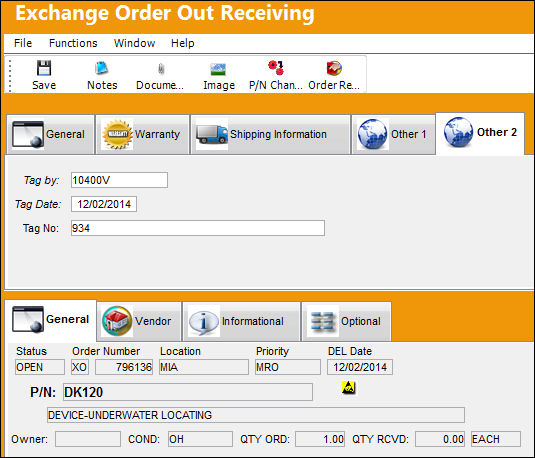Click the Order Re... toolbar icon
The width and height of the screenshot is (535, 458).
(334, 68)
